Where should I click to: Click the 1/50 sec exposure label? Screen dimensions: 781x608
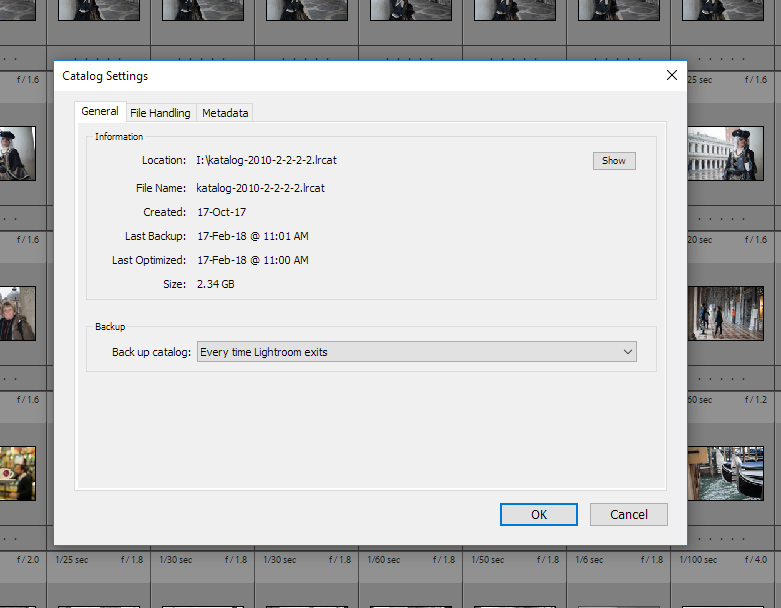pos(488,560)
